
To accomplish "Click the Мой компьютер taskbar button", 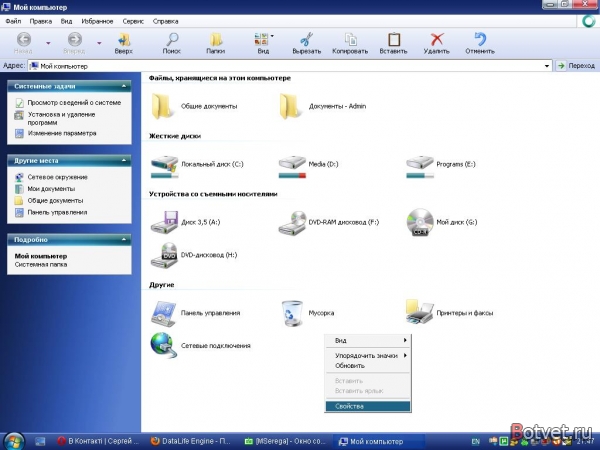I will [379, 441].
